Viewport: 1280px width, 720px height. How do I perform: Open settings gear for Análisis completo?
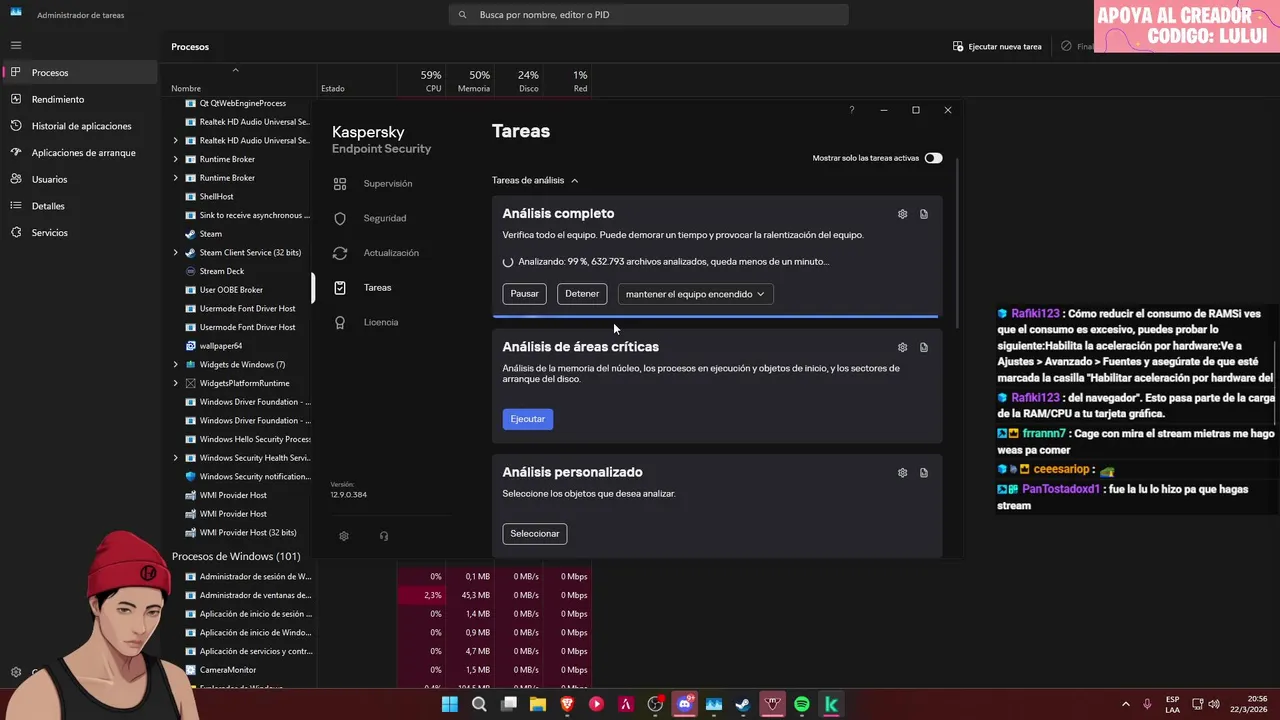click(902, 214)
